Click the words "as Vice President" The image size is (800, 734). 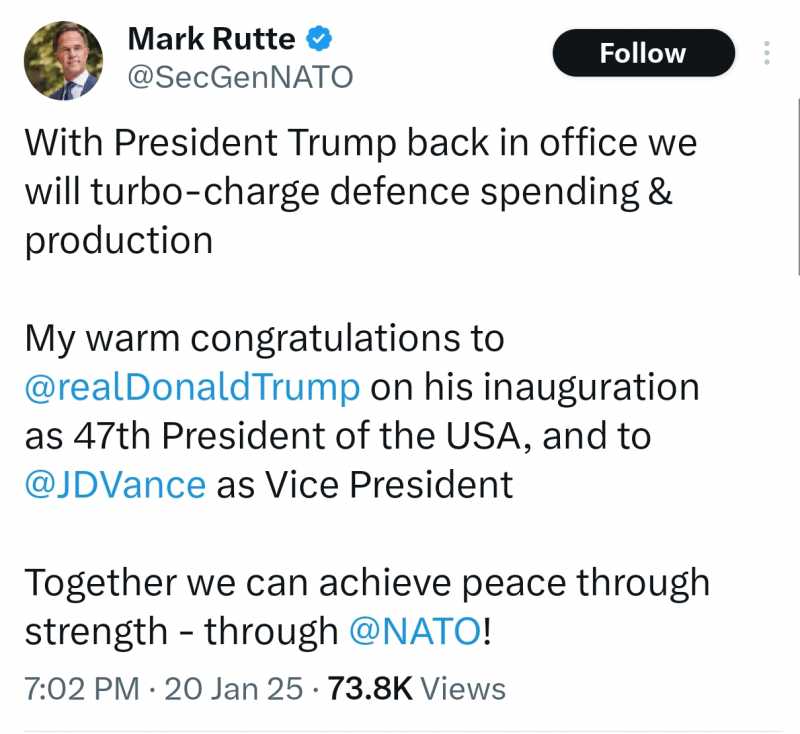pos(364,484)
